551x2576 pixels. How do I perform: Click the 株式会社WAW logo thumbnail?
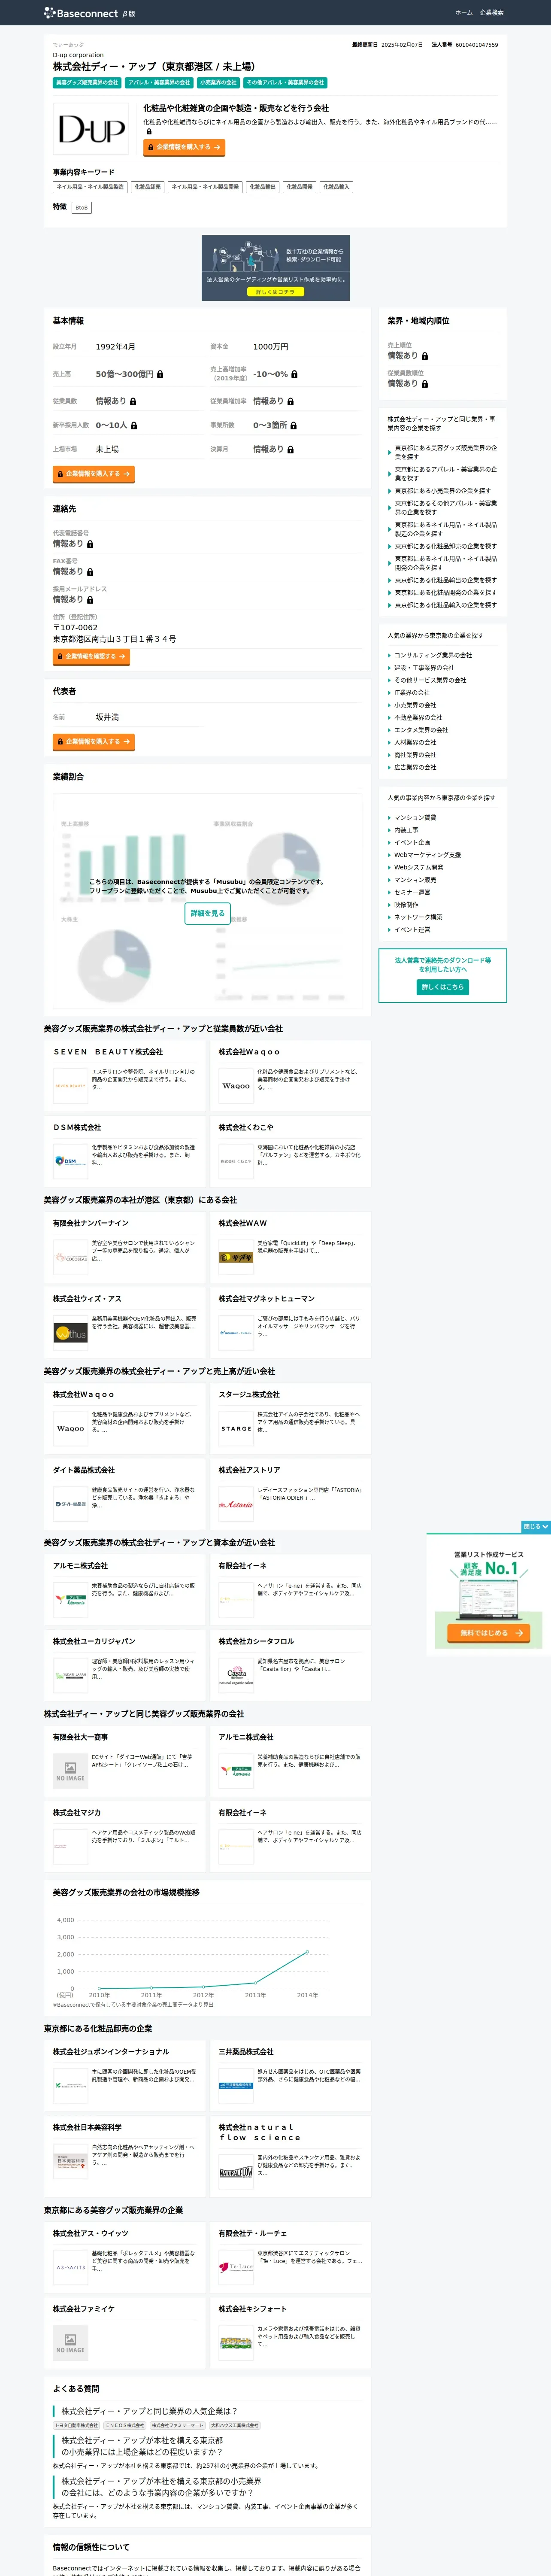point(236,1258)
